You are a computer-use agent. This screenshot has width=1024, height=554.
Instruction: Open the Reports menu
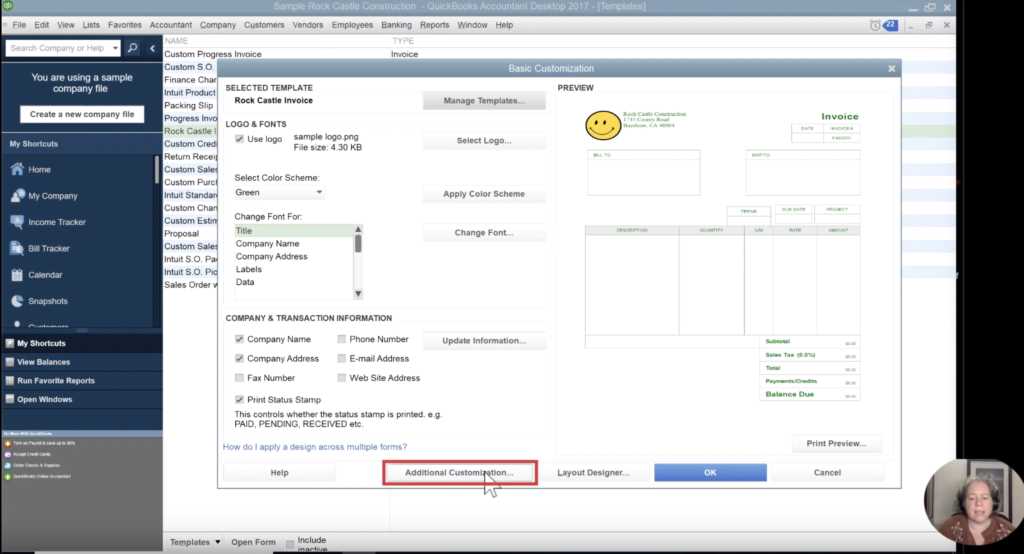coord(434,25)
